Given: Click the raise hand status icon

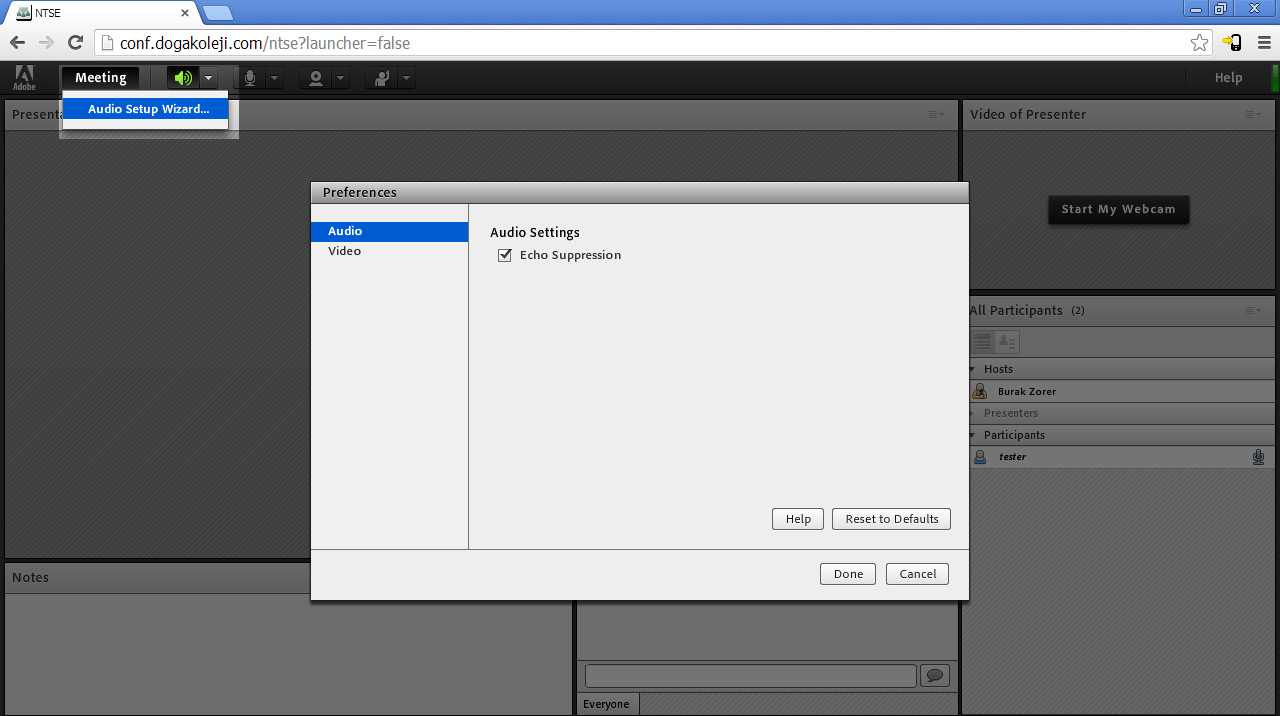Looking at the screenshot, I should coord(381,78).
